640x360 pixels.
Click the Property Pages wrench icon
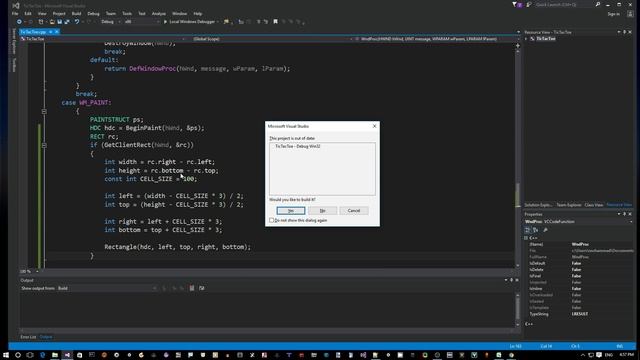click(x=546, y=230)
